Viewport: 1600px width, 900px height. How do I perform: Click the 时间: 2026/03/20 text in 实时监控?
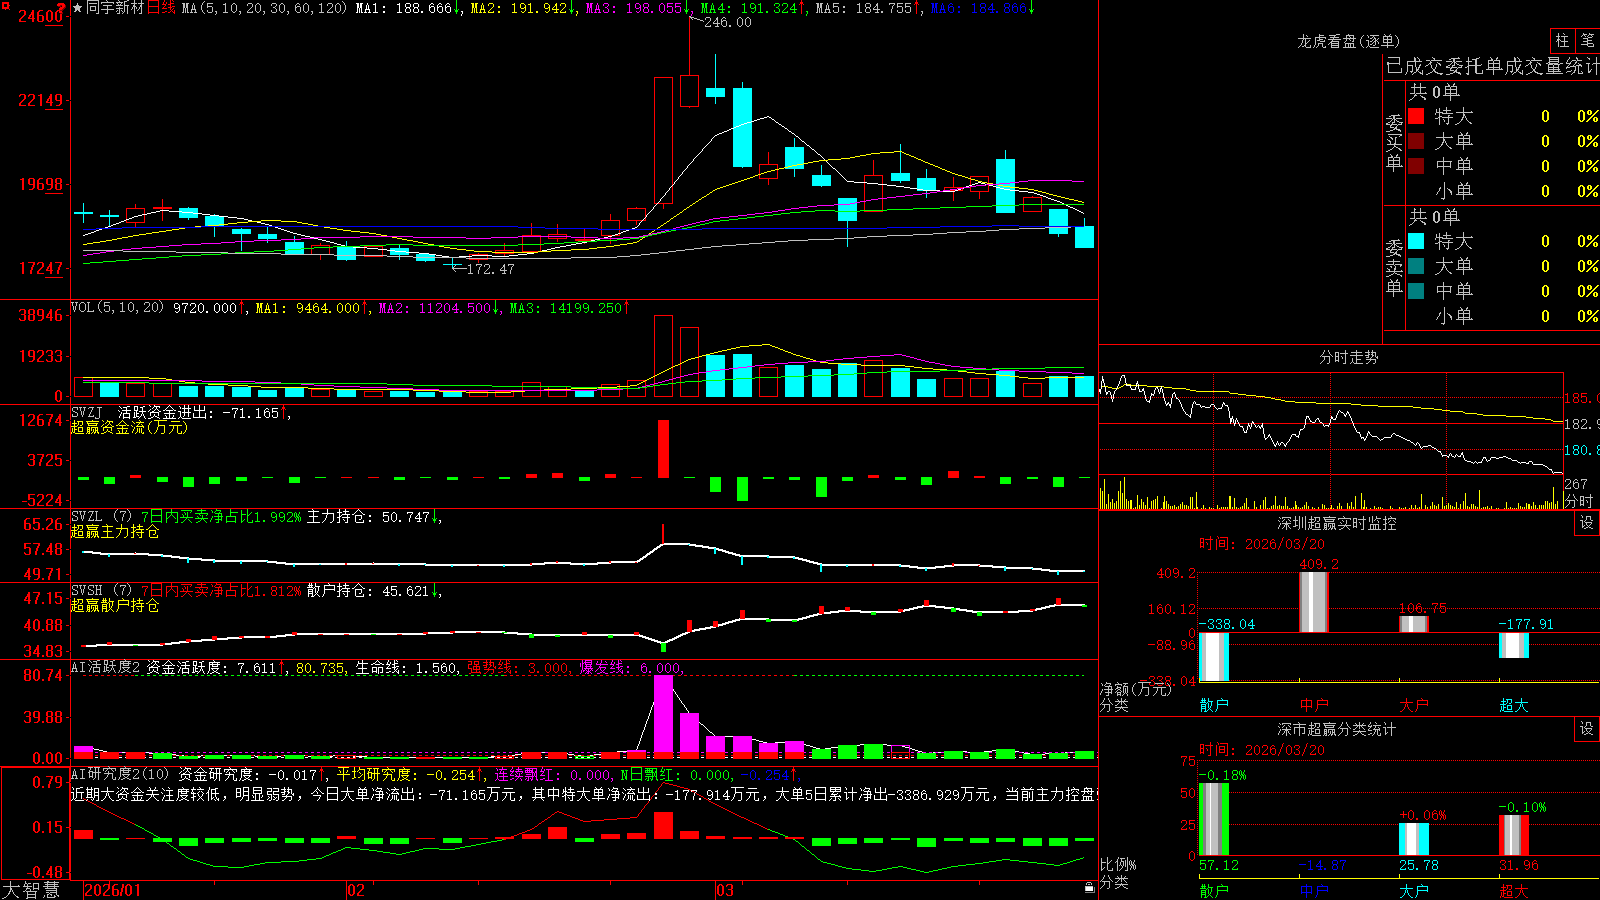click(1262, 544)
